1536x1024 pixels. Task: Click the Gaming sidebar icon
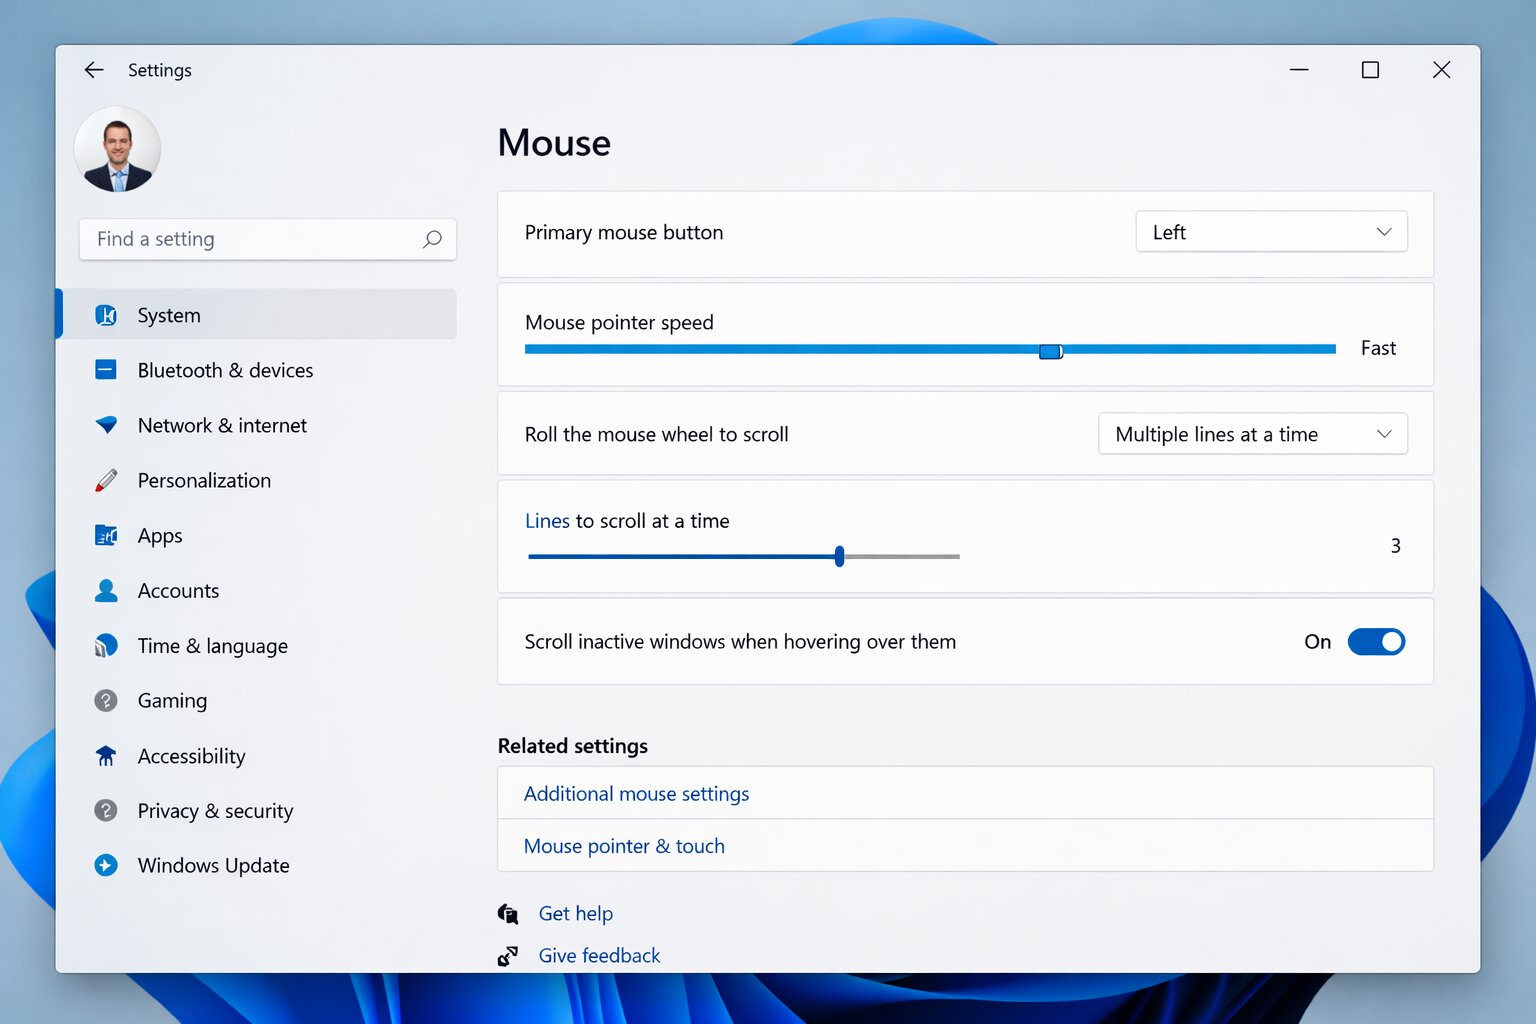coord(106,700)
